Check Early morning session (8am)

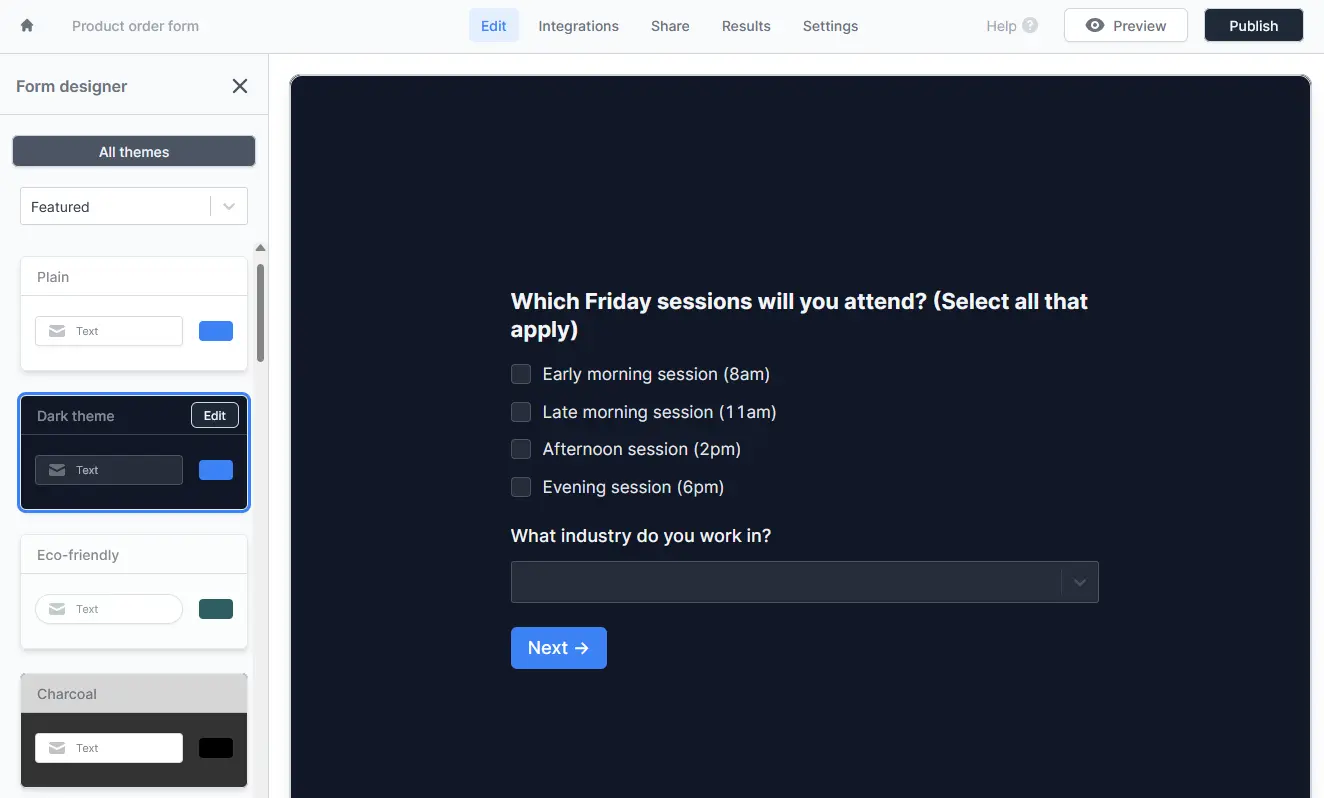[521, 374]
